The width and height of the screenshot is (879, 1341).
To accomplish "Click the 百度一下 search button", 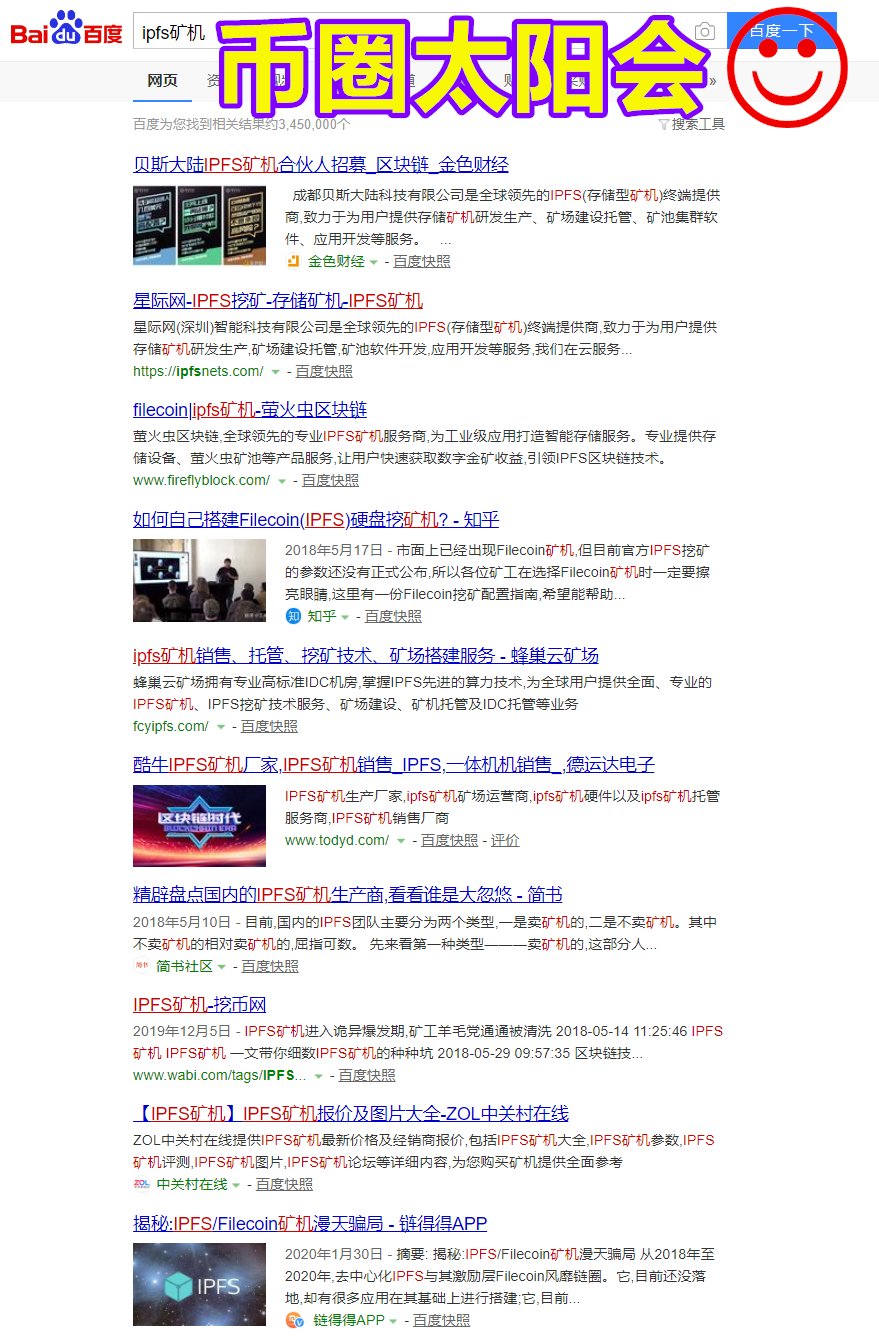I will coord(782,31).
